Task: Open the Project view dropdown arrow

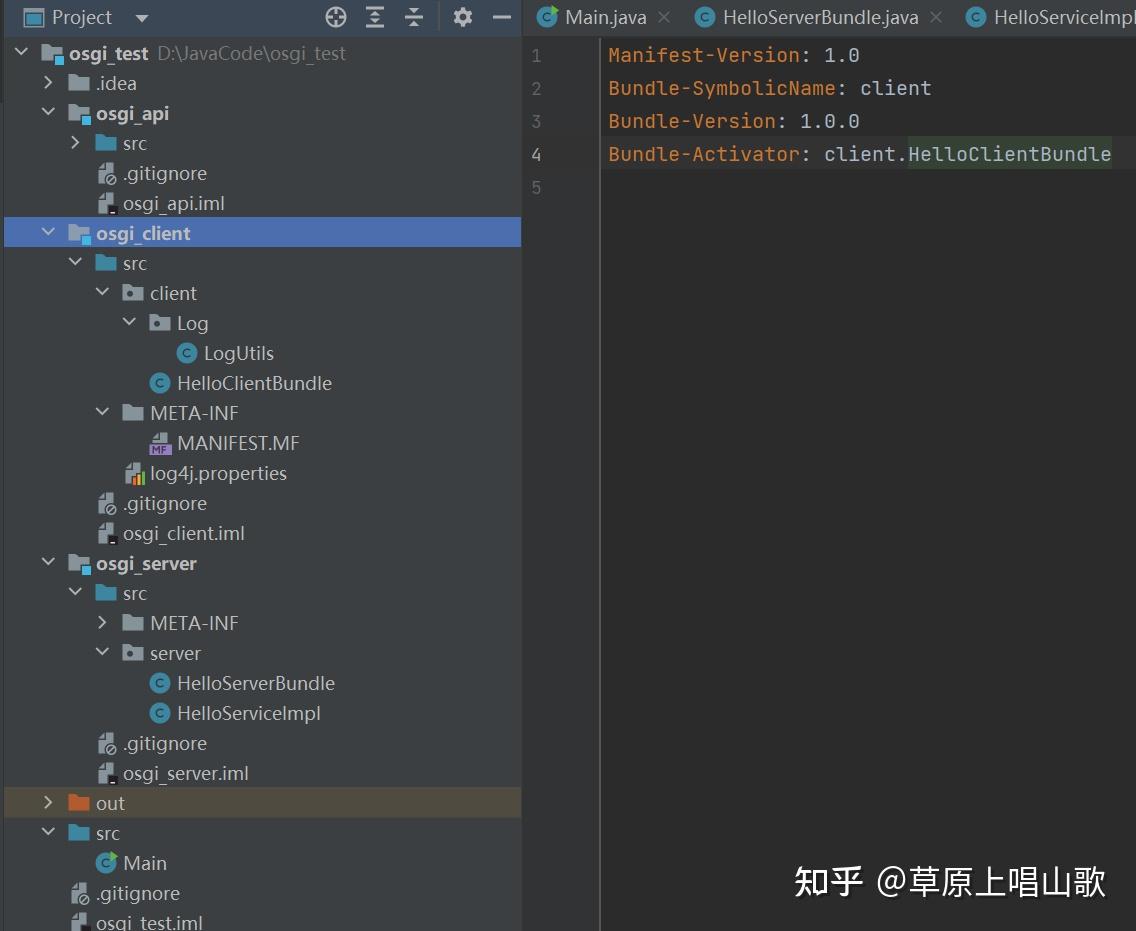Action: click(142, 18)
